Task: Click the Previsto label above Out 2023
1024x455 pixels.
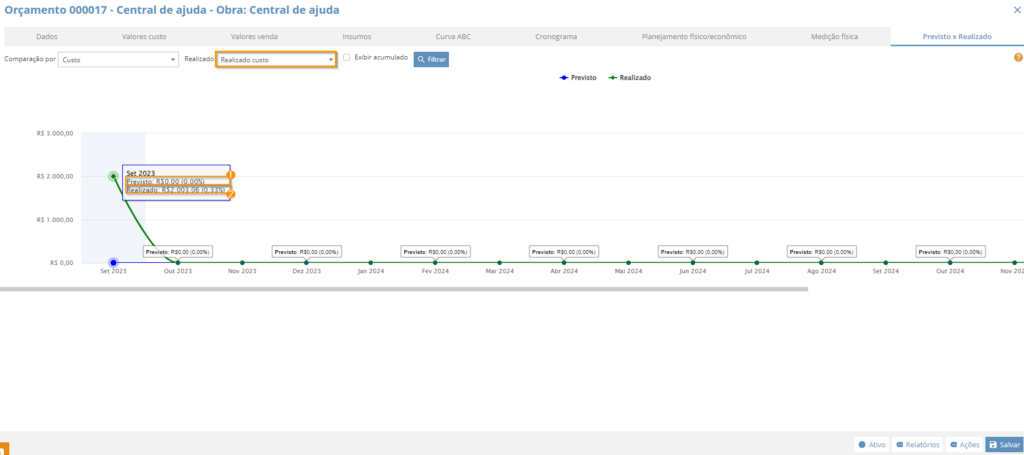Action: 178,251
